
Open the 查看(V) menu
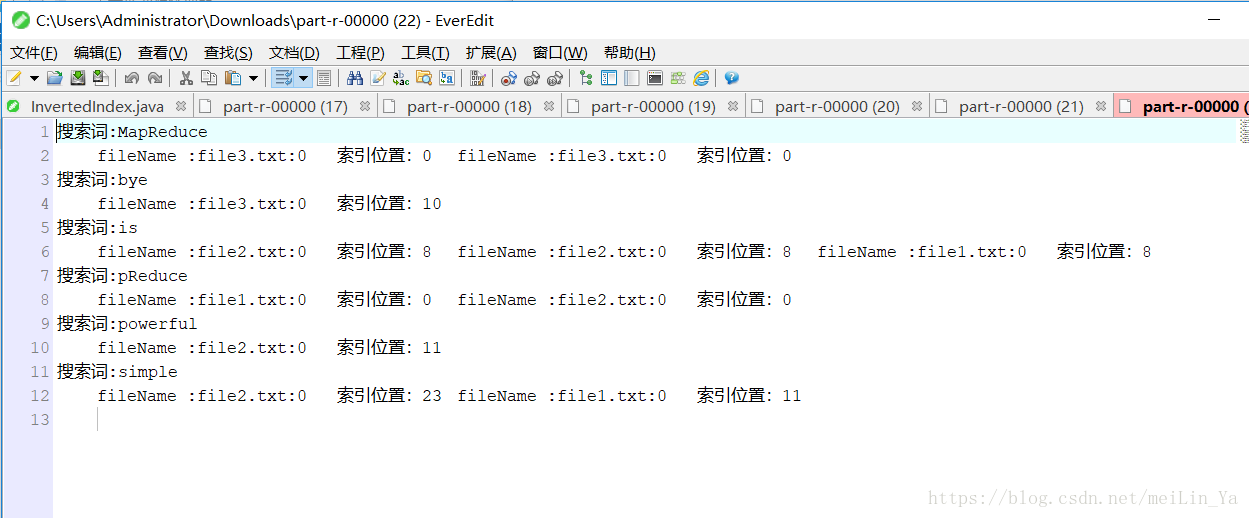[x=163, y=52]
